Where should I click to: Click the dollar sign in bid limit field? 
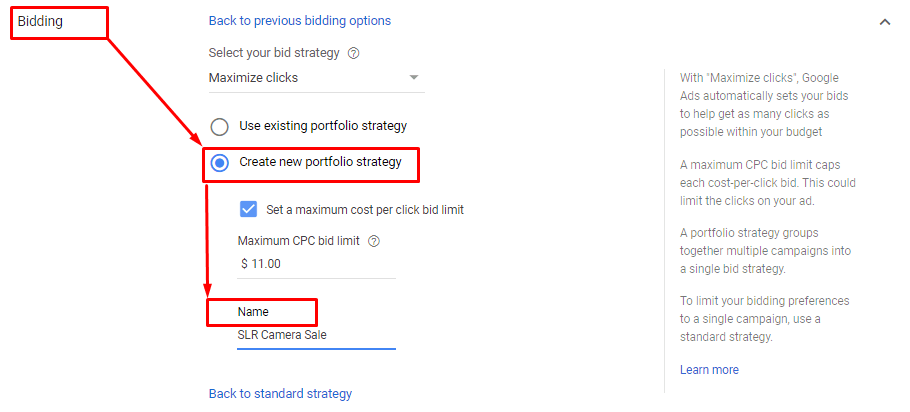coord(244,264)
